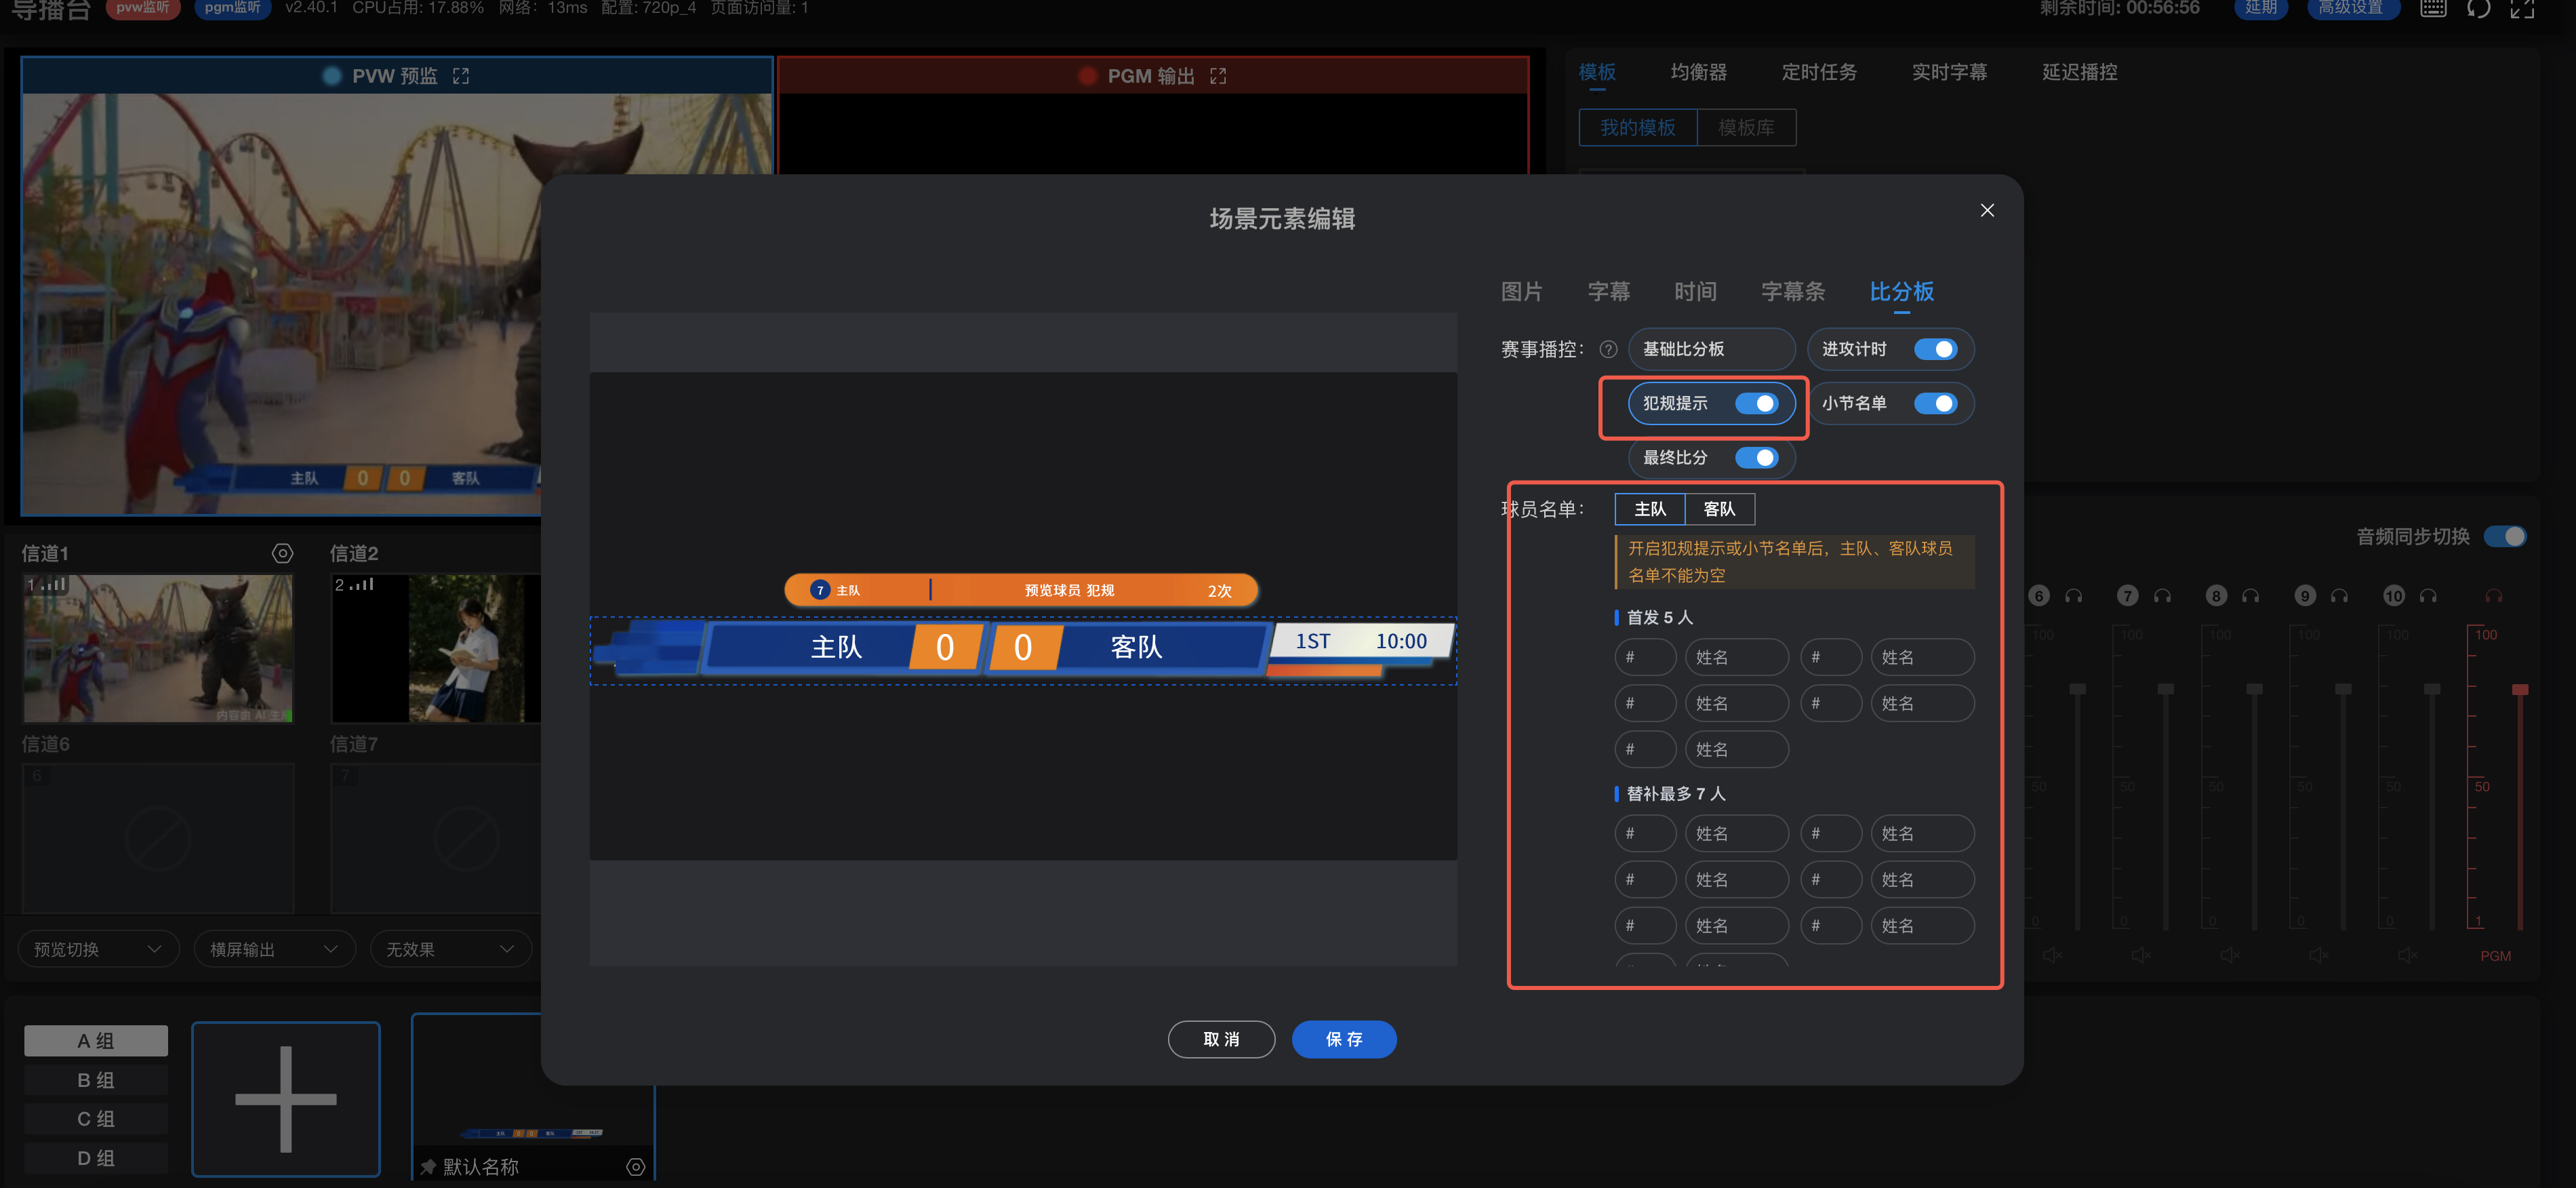Image resolution: width=2576 pixels, height=1188 pixels.
Task: Switch to the 图片 tab
Action: click(1521, 291)
